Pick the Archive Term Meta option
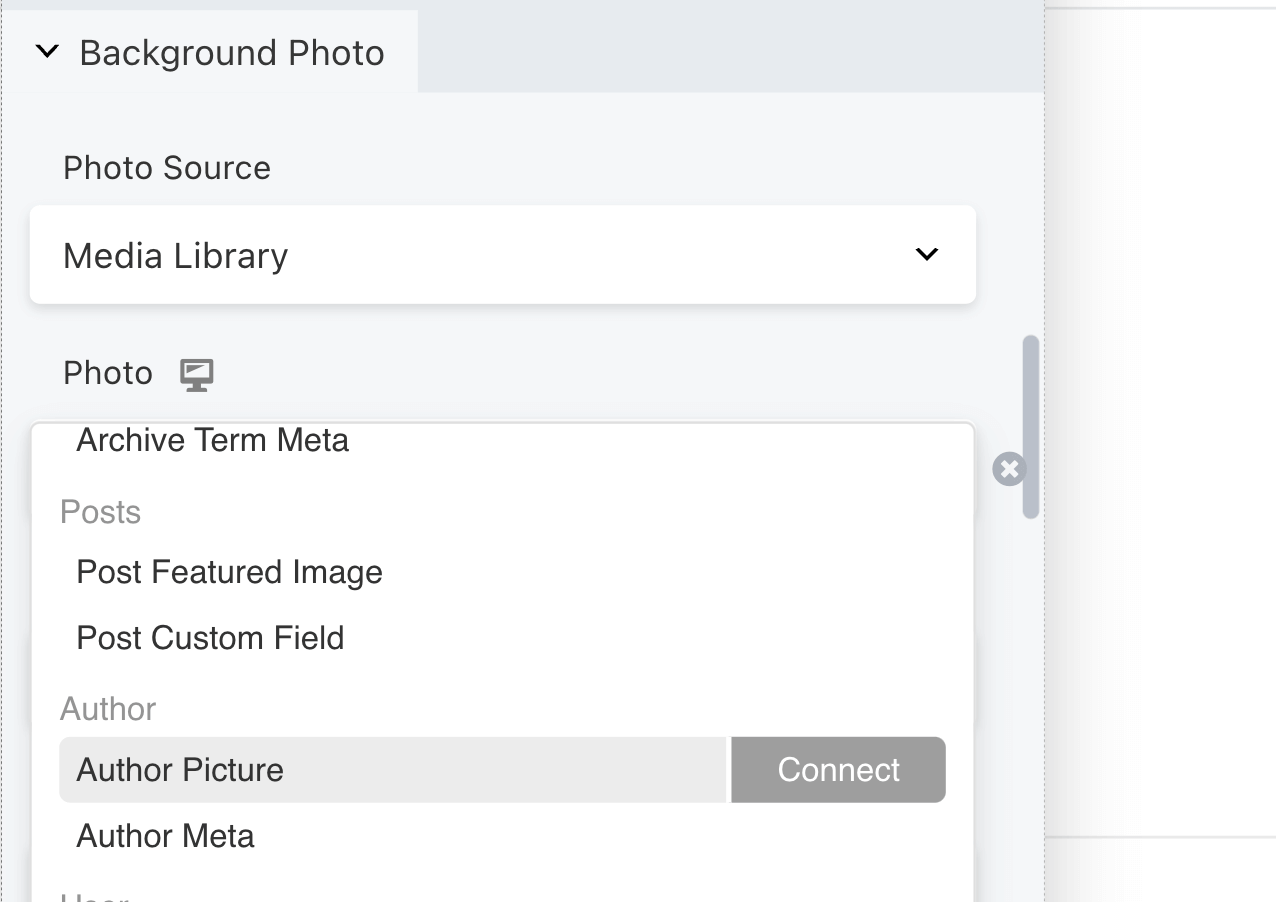The image size is (1276, 902). coord(213,440)
